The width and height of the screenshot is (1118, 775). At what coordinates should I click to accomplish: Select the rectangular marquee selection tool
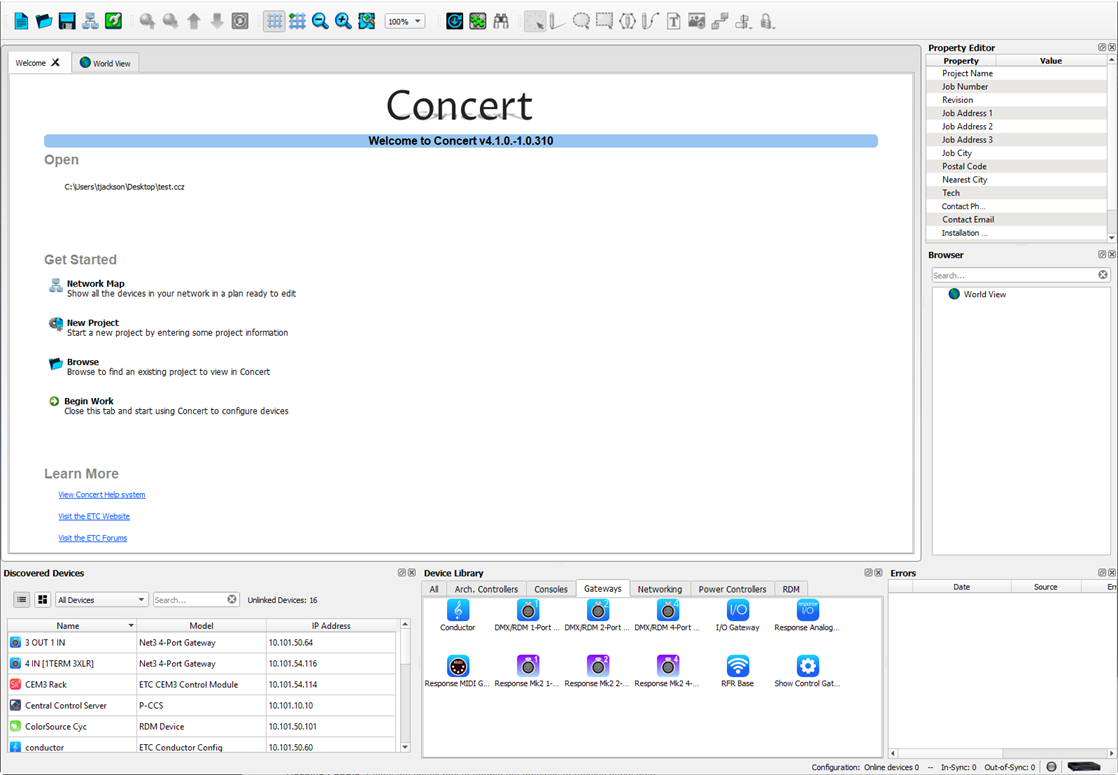[x=604, y=21]
